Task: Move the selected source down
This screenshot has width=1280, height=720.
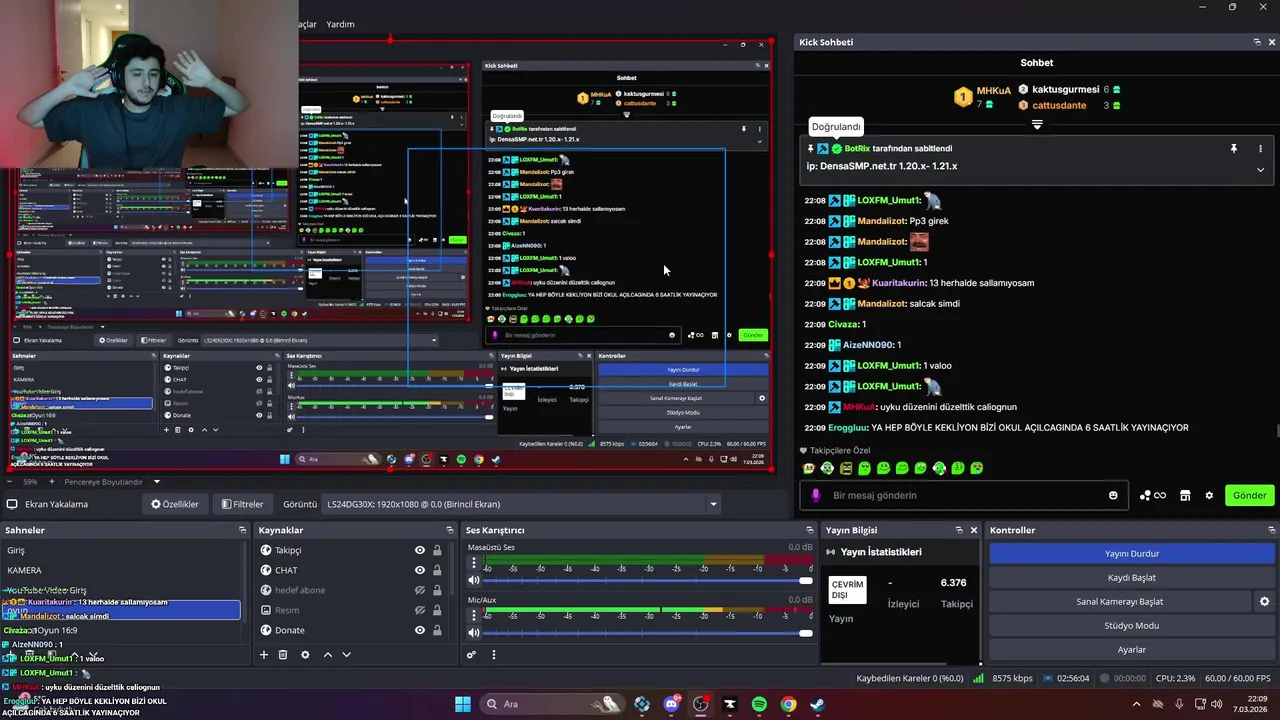Action: pyautogui.click(x=347, y=655)
